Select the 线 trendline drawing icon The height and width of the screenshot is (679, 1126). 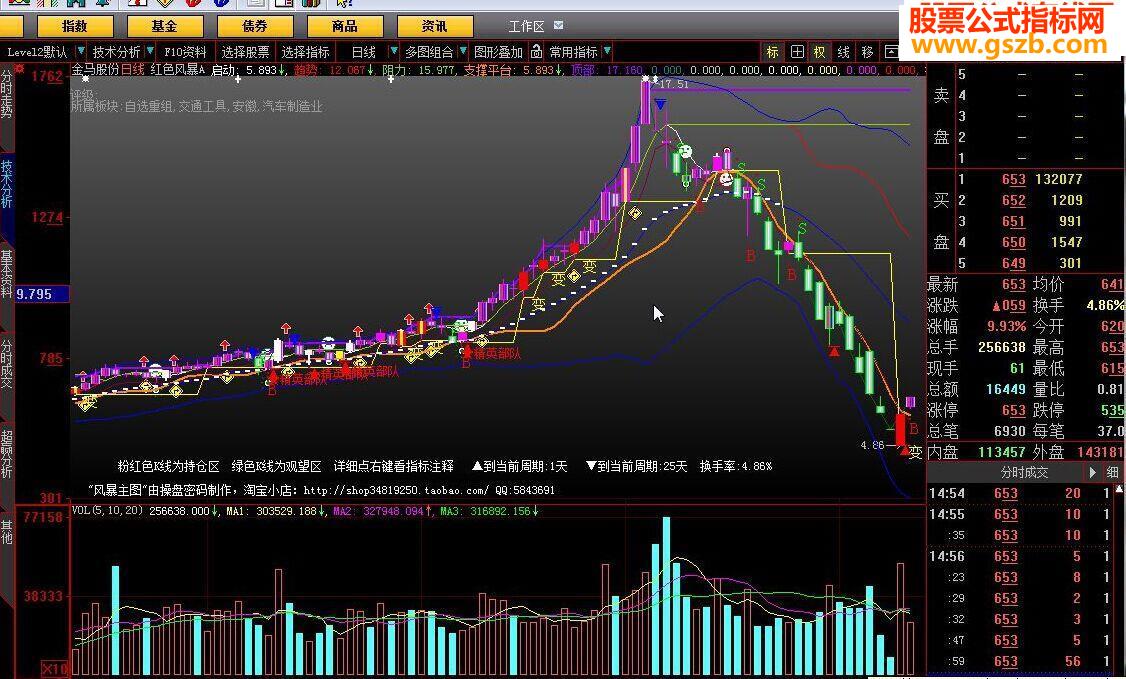pyautogui.click(x=845, y=52)
